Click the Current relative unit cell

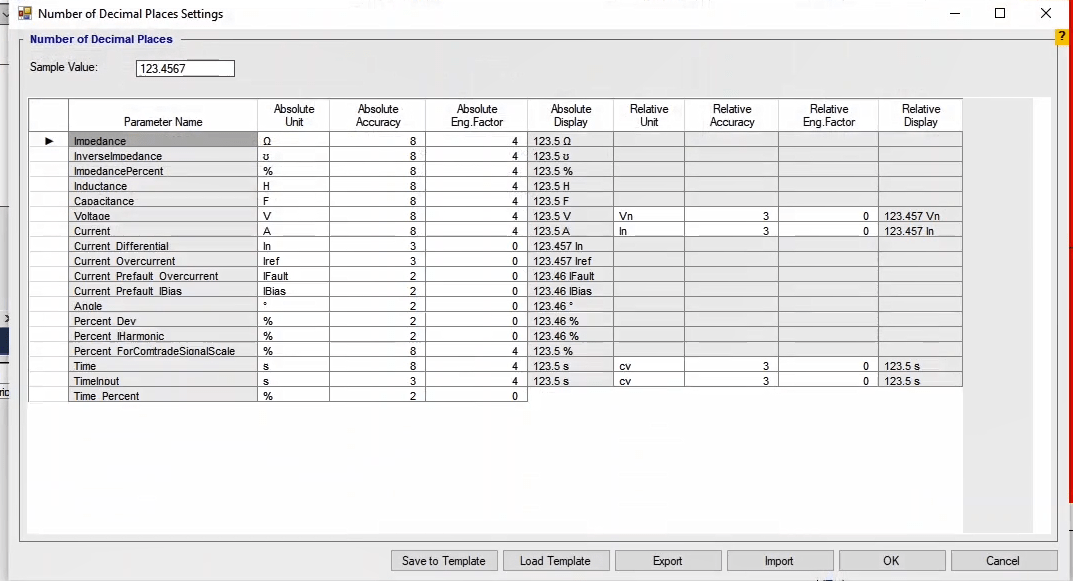click(649, 231)
